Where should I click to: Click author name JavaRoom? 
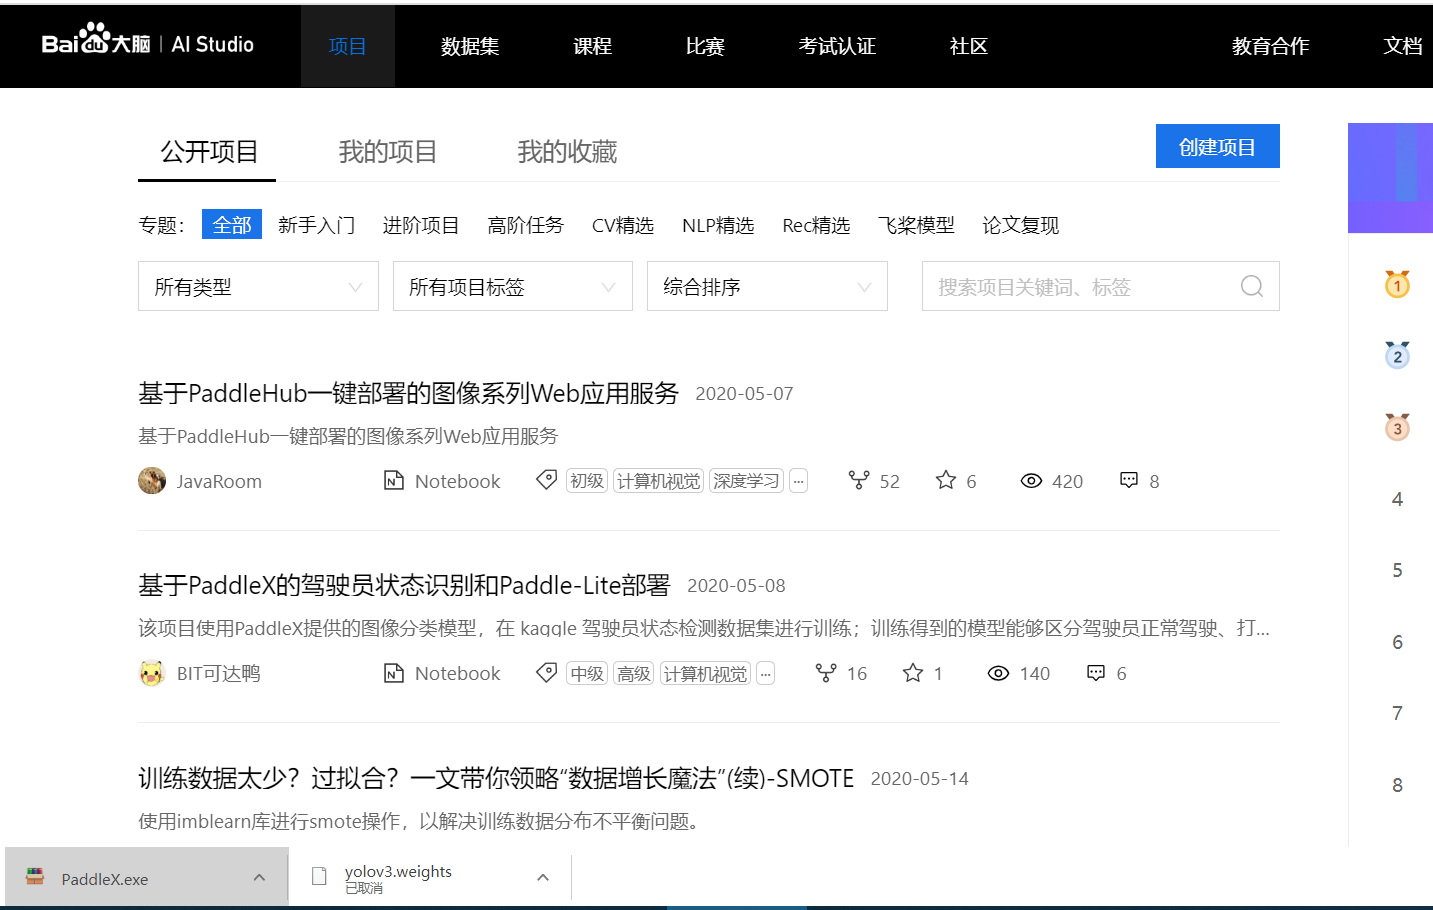[x=219, y=481]
